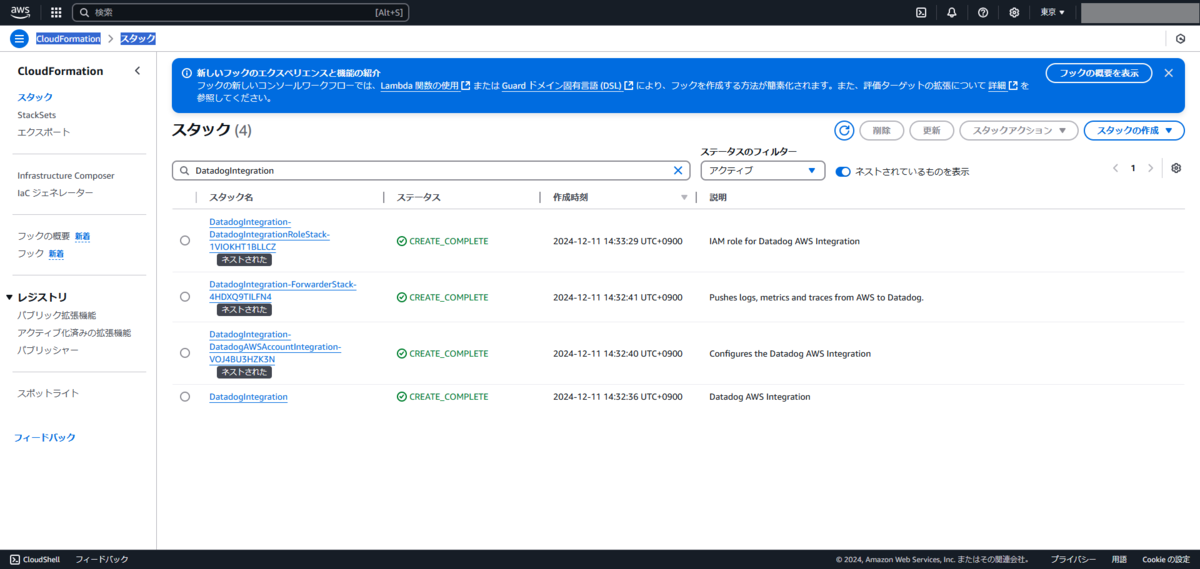Viewport: 1200px width, 569px height.
Task: Open the notifications bell icon
Action: (x=952, y=12)
